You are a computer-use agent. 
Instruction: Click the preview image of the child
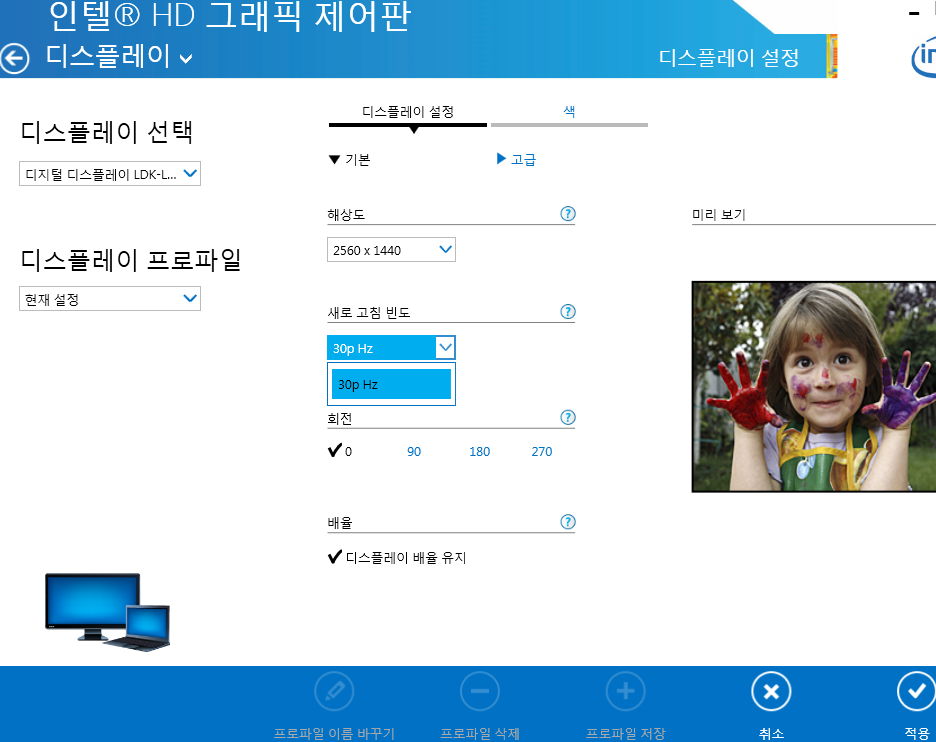[814, 387]
